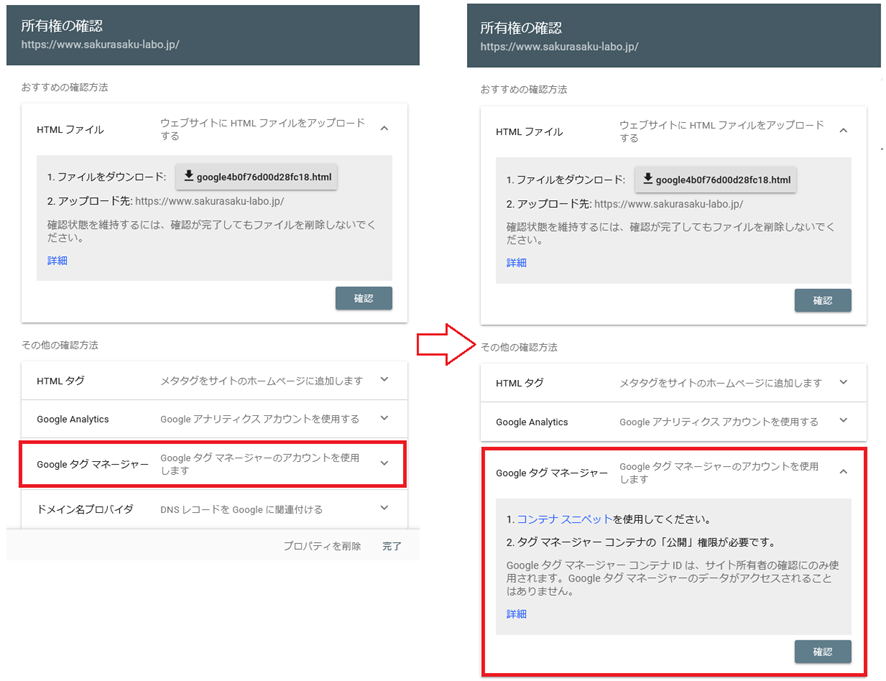Screen dimensions: 886x681
Task: Click 所有権の確認 header in right panel
Action: (521, 28)
